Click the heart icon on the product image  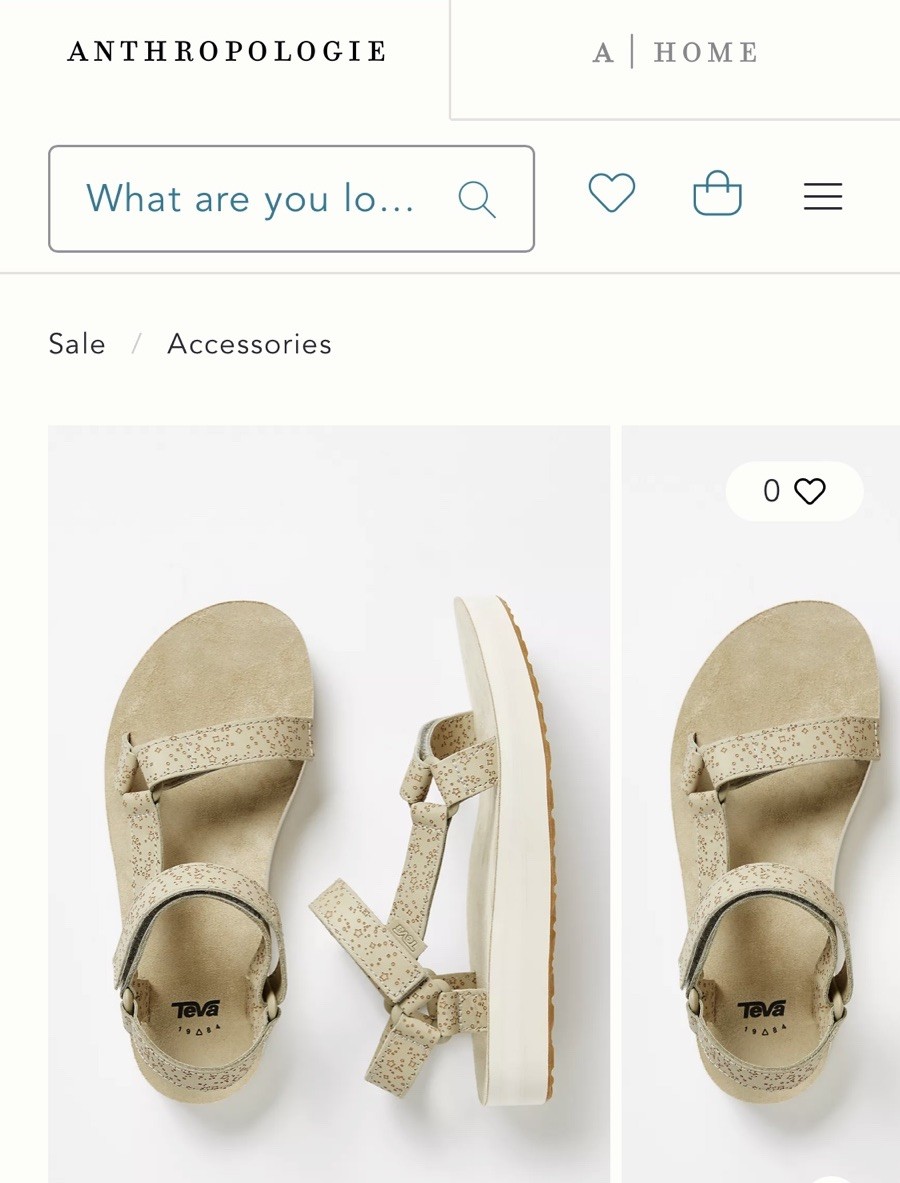(810, 491)
